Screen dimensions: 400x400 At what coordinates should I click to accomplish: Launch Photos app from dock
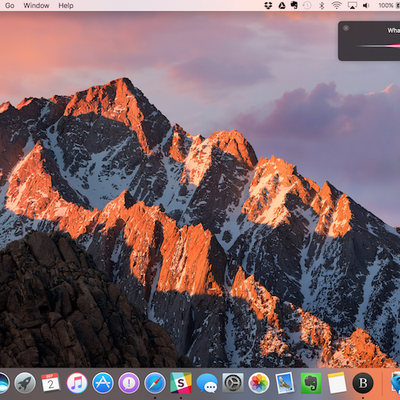point(259,383)
